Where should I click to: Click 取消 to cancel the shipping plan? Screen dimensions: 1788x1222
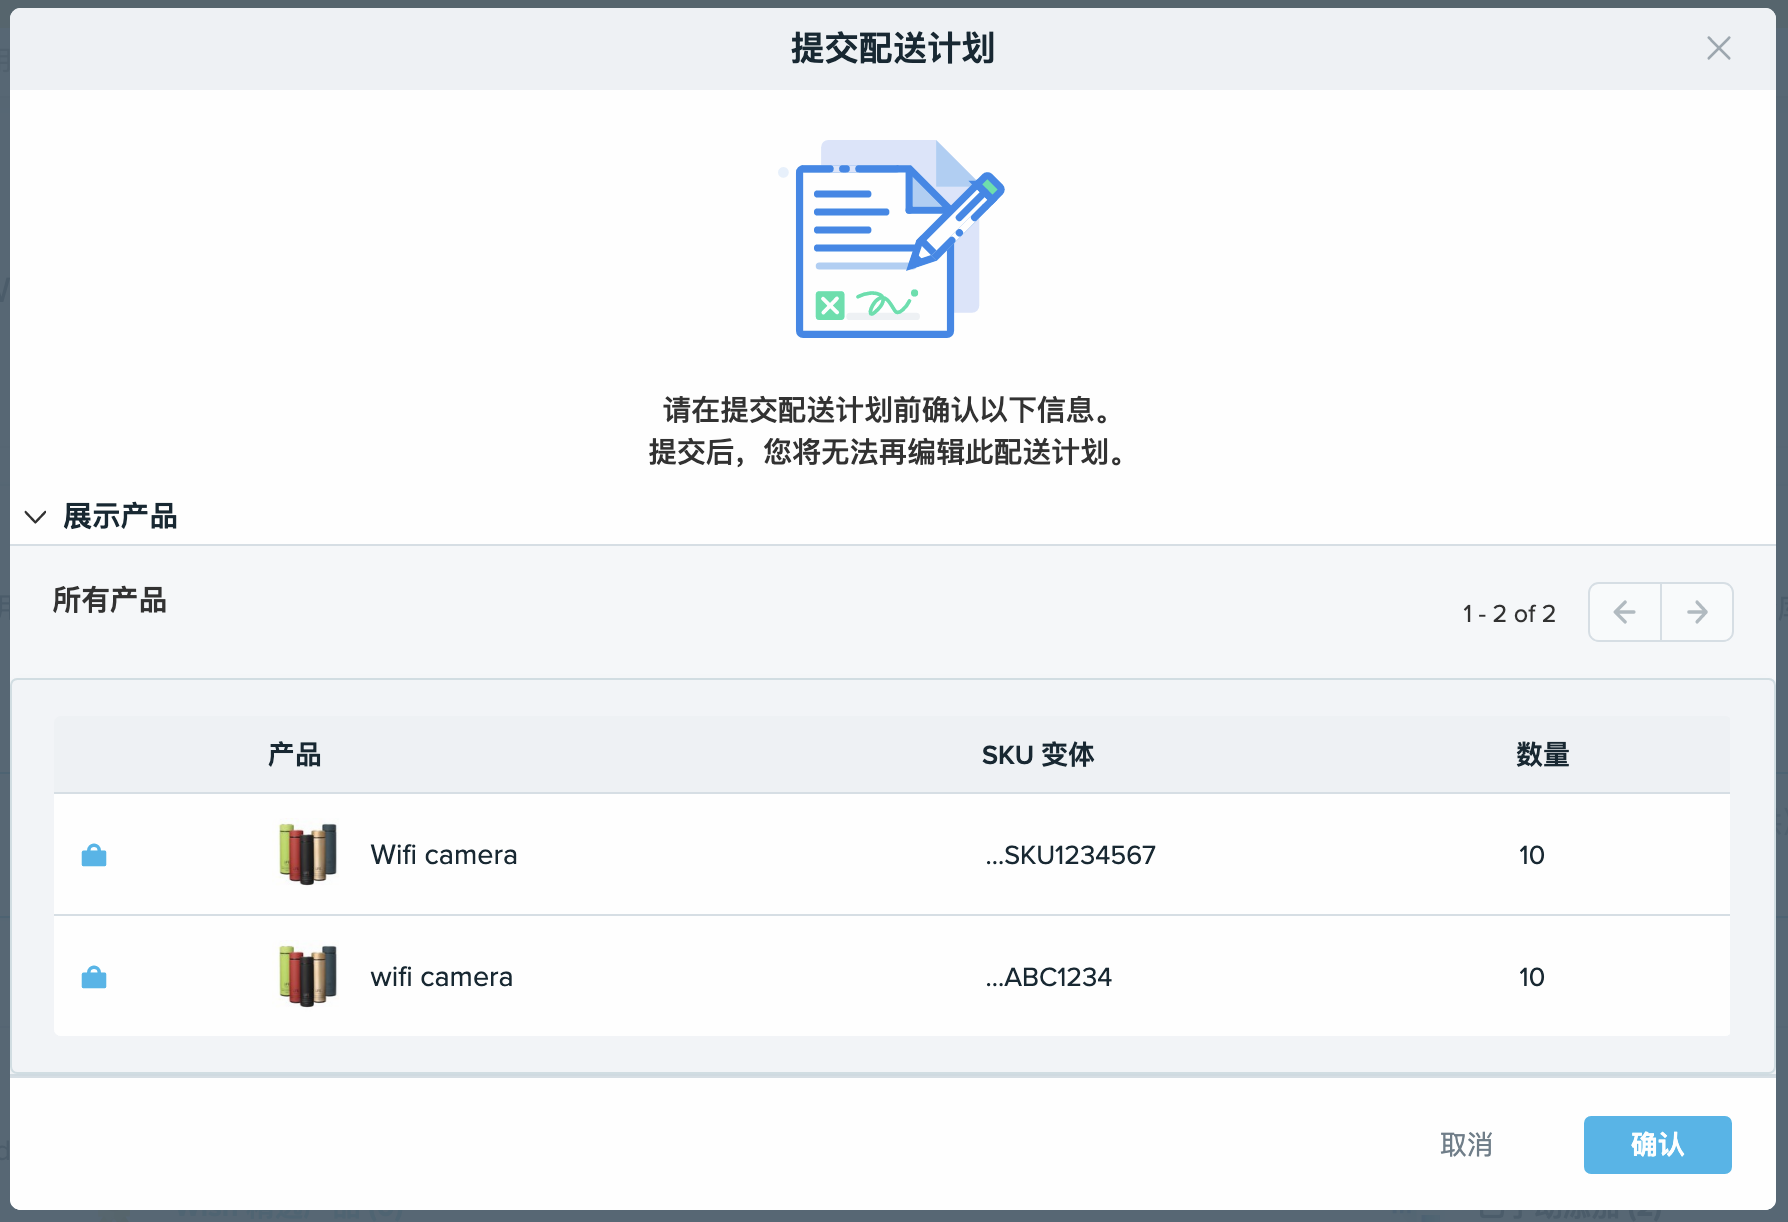coord(1467,1145)
